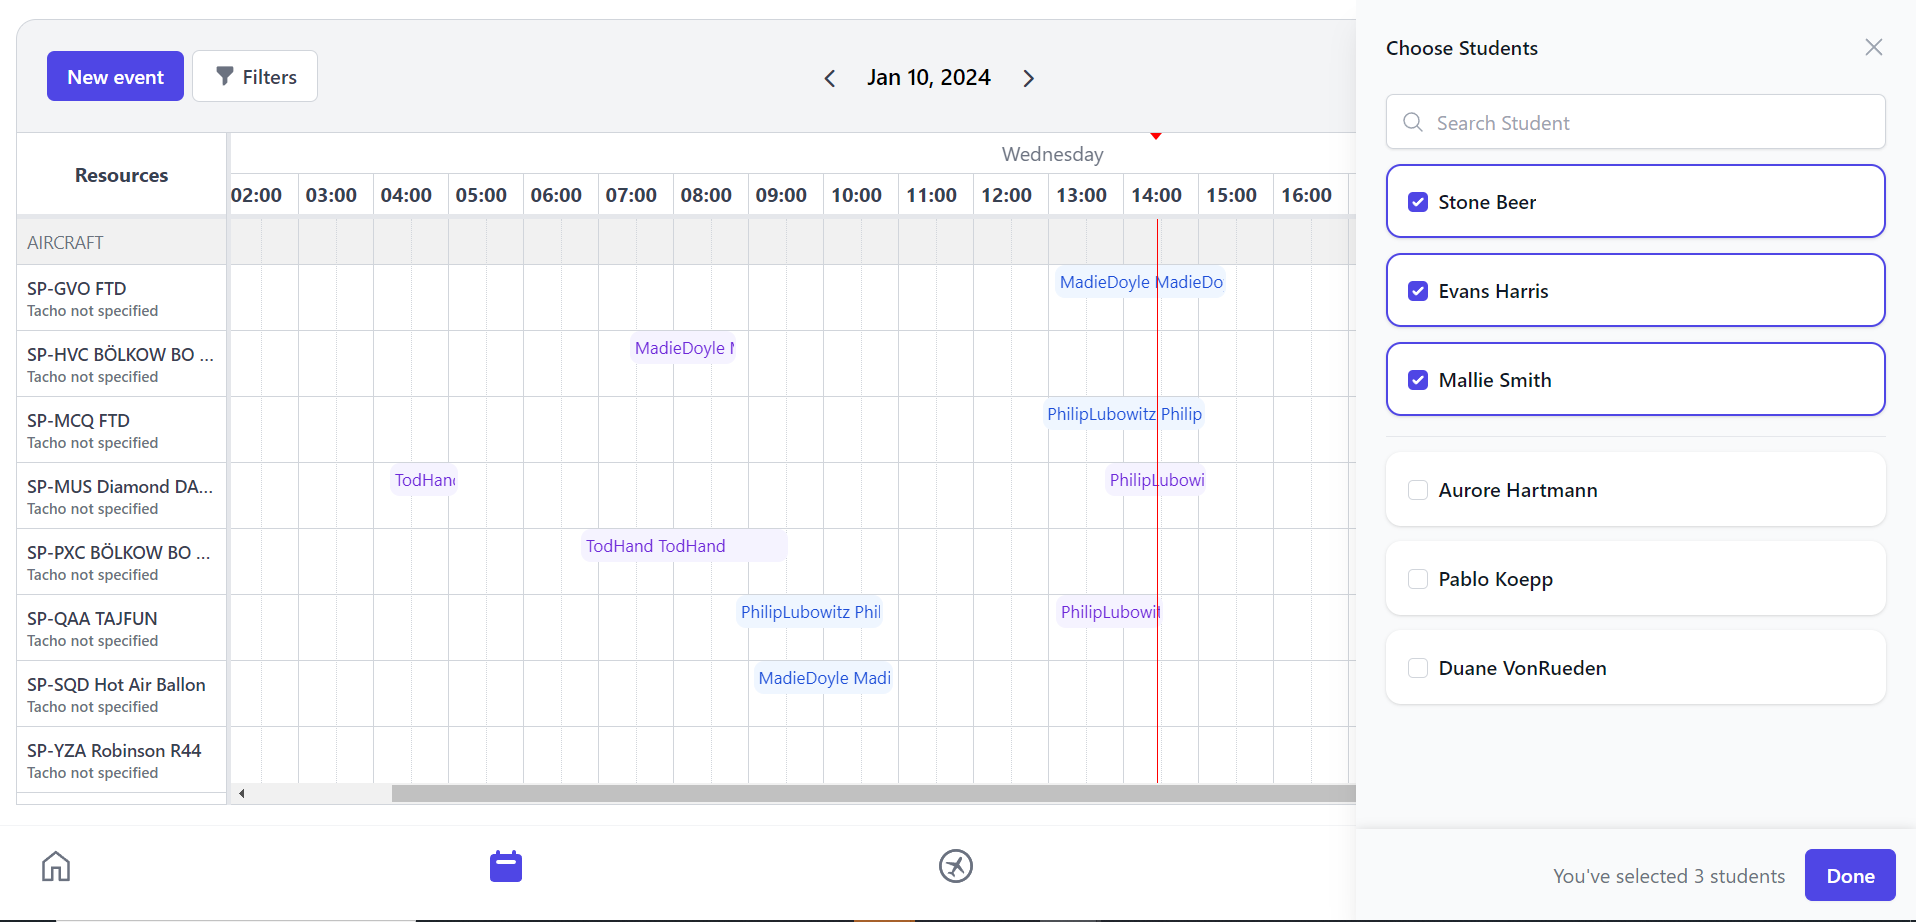Open TodHand TodHand event on SP-PXC row
This screenshot has width=1916, height=922.
684,546
